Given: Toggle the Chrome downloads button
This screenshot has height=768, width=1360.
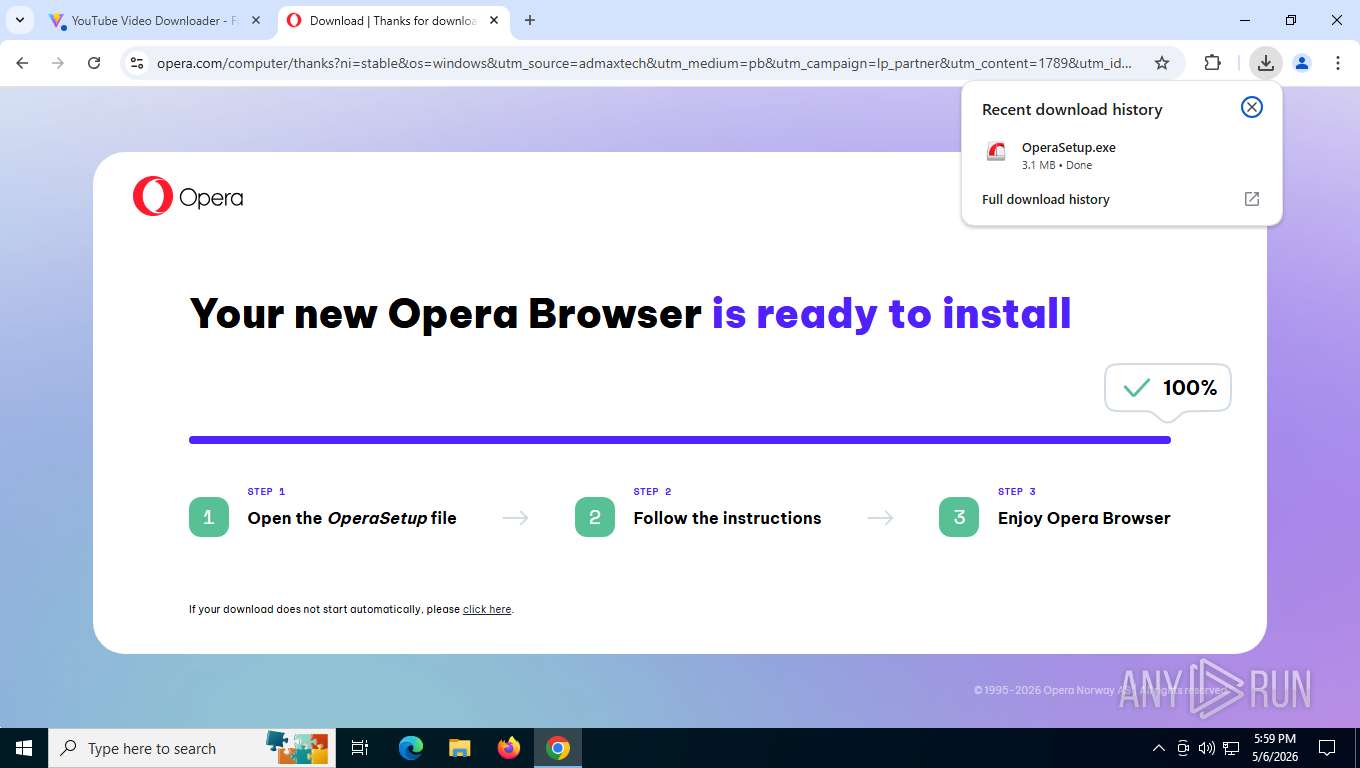Looking at the screenshot, I should (x=1266, y=63).
